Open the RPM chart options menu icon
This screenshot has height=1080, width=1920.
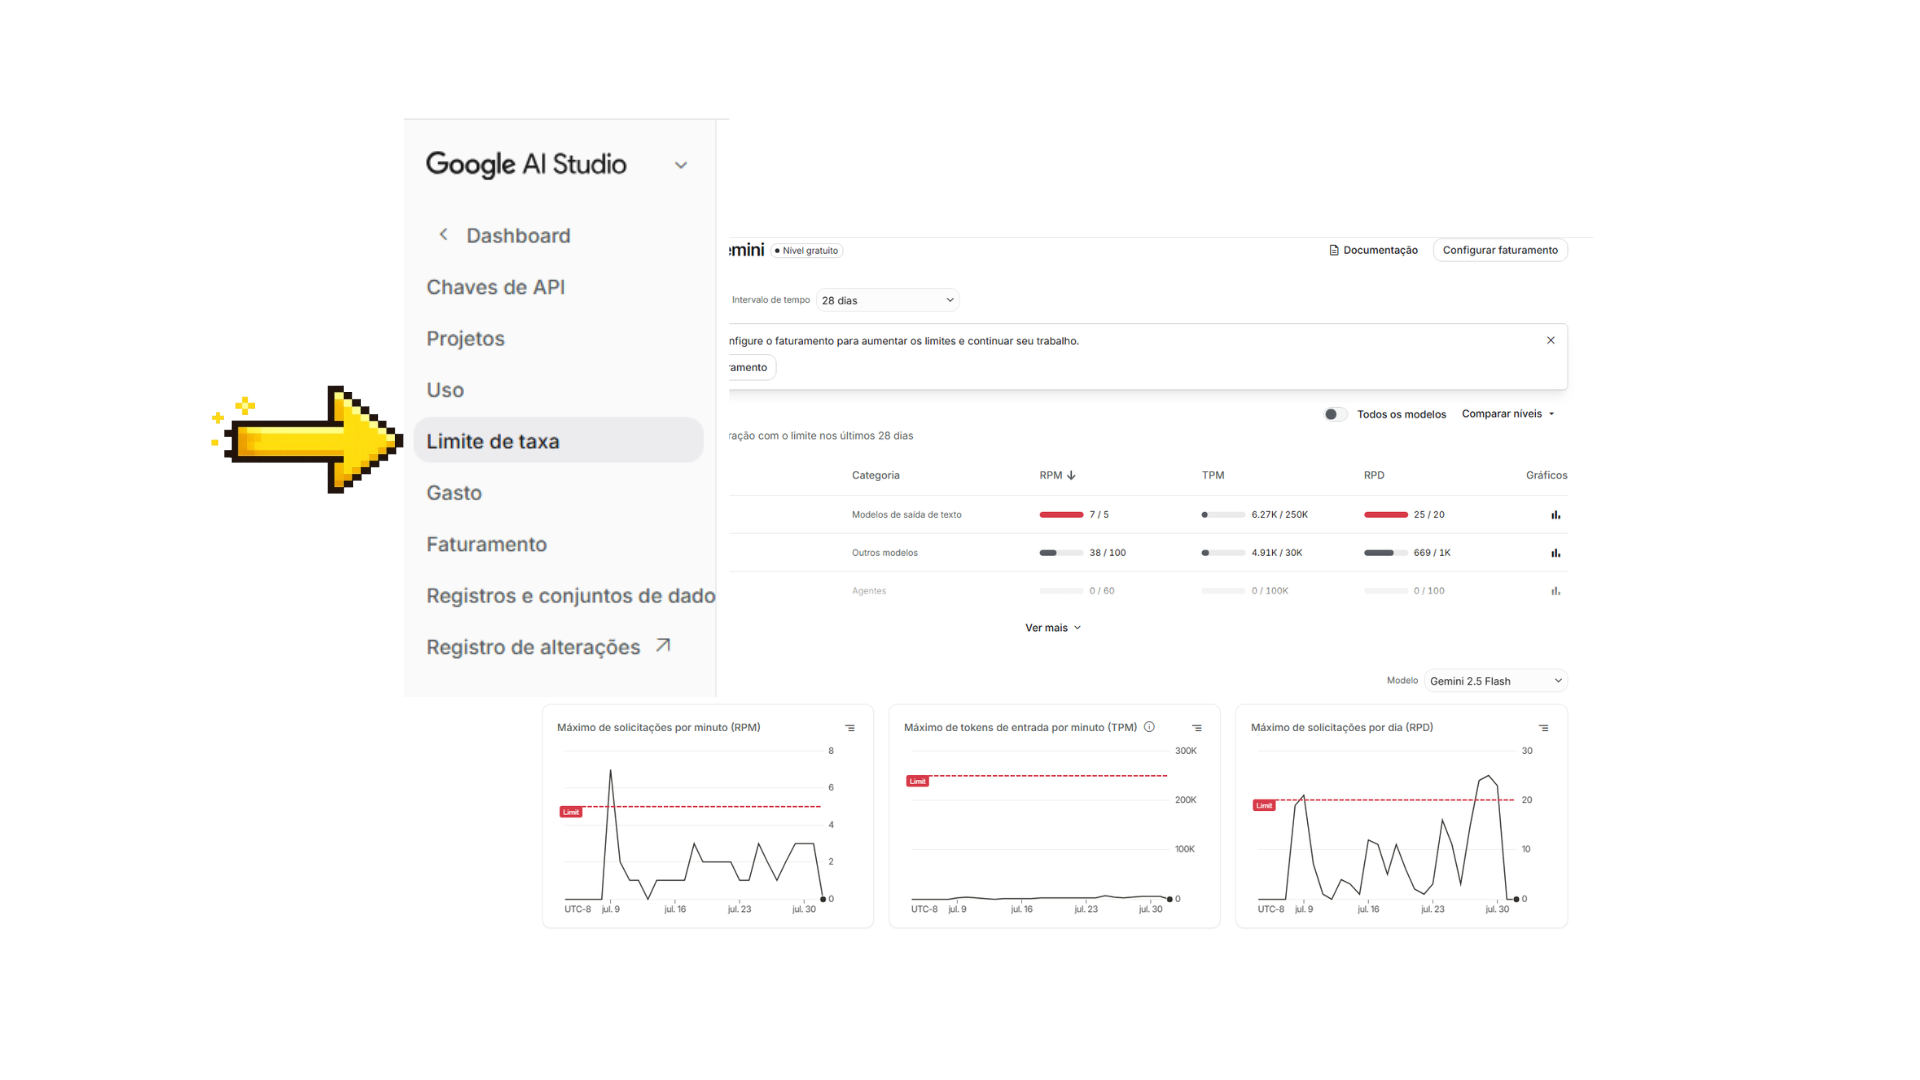coord(850,728)
